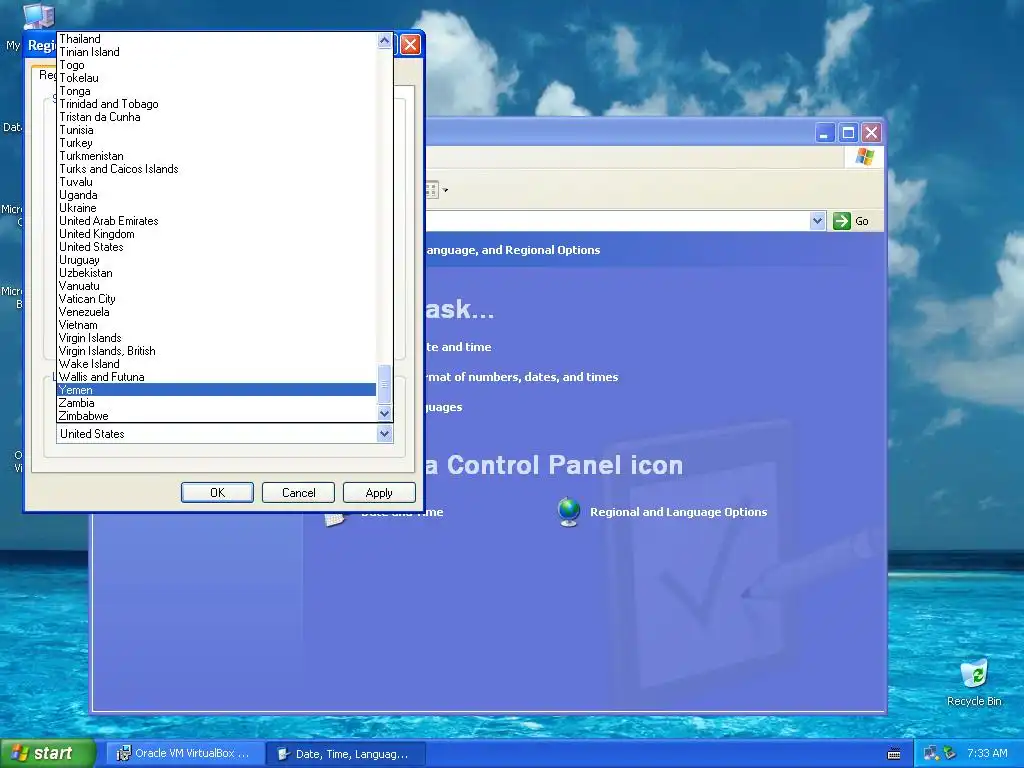Image resolution: width=1024 pixels, height=768 pixels.
Task: Choose Vanuatu from the list
Action: coord(217,286)
